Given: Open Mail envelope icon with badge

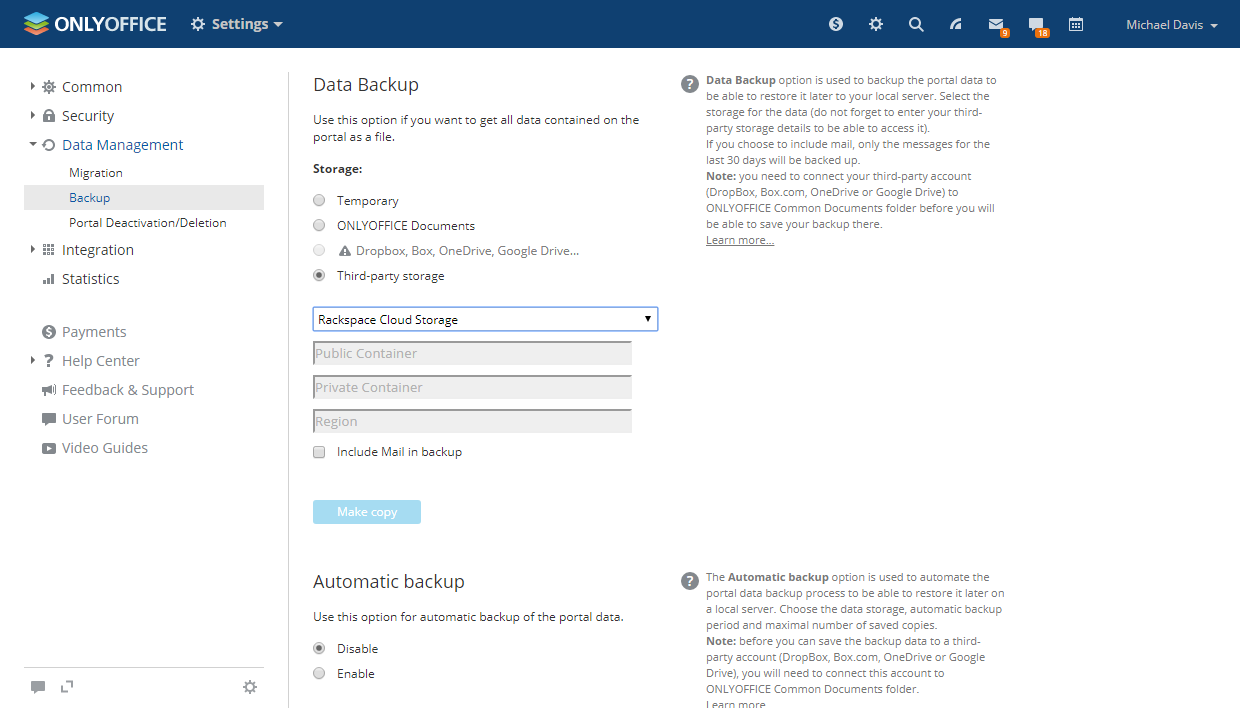Looking at the screenshot, I should 996,25.
